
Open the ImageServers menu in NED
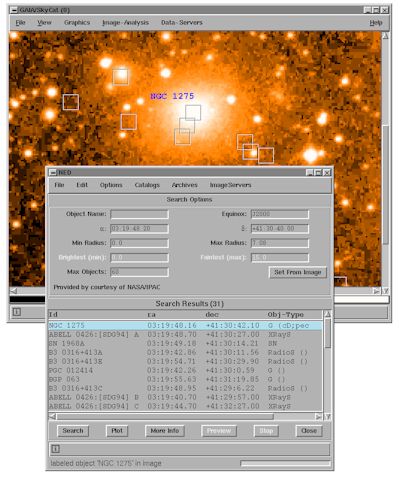click(x=230, y=185)
